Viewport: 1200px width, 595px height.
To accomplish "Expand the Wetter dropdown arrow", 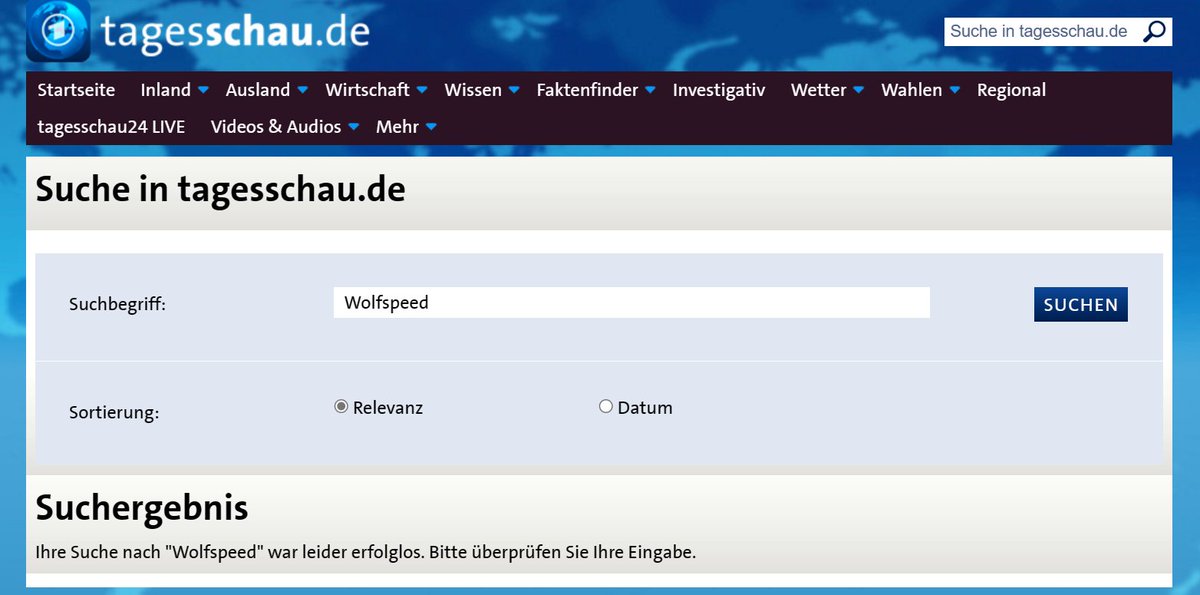I will [859, 90].
